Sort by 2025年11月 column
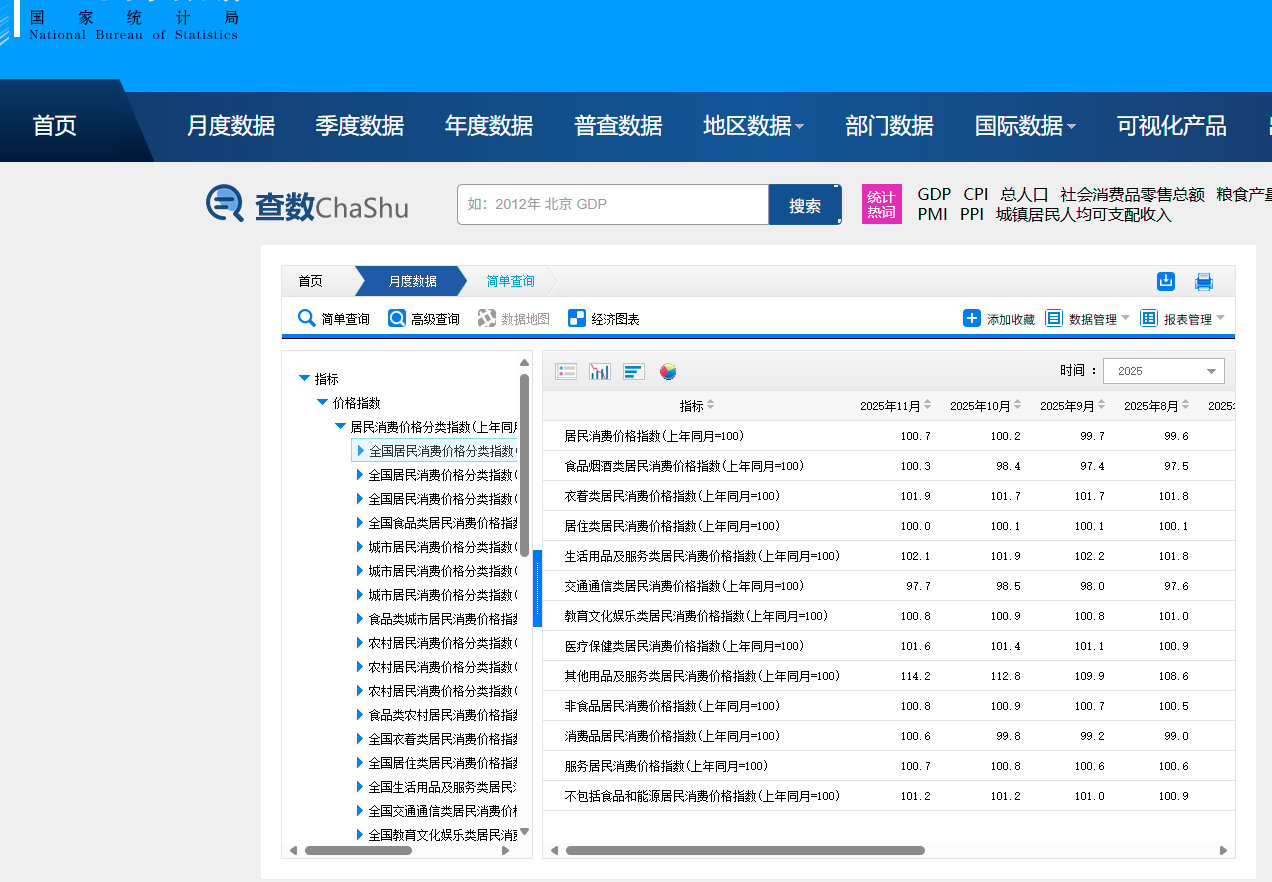The height and width of the screenshot is (882, 1272). 896,406
